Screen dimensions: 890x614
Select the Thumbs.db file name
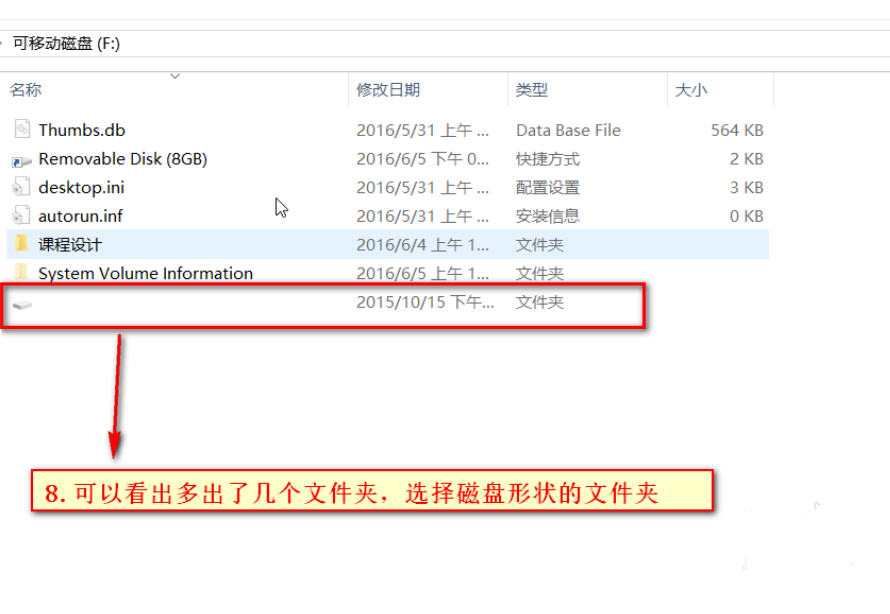(x=82, y=130)
